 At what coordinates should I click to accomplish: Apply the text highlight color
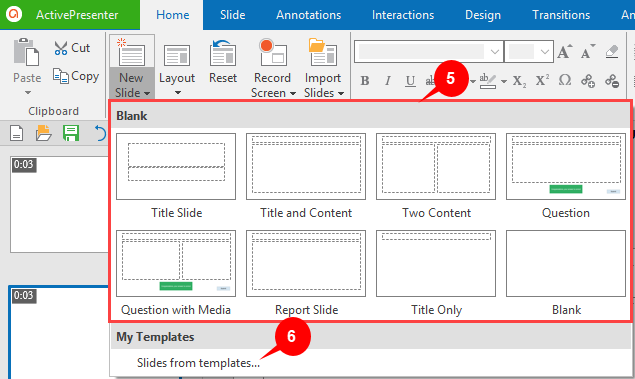488,81
